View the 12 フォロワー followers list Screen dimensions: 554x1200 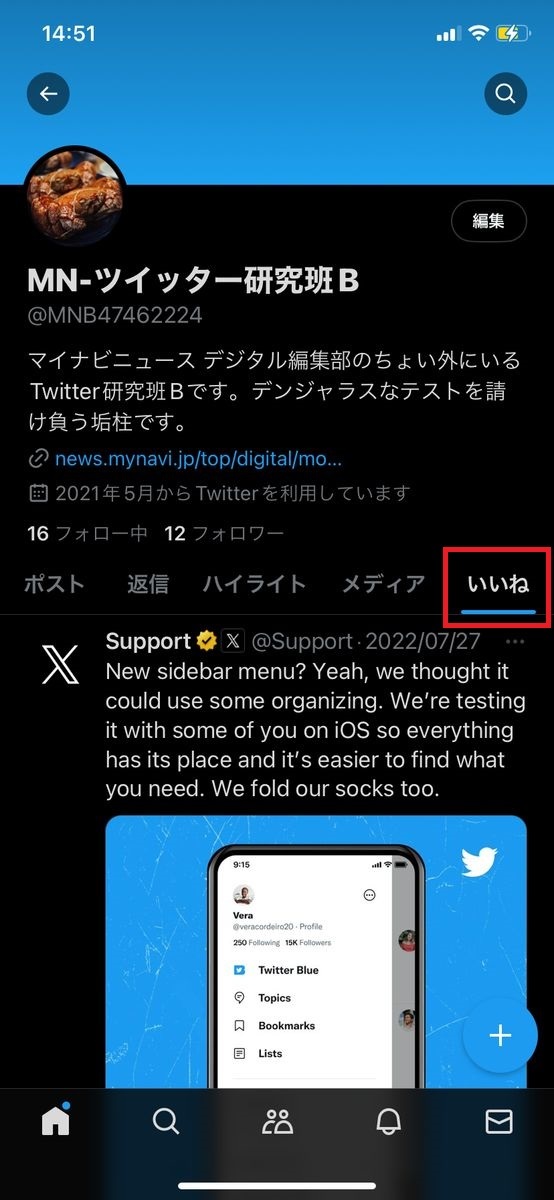[224, 533]
